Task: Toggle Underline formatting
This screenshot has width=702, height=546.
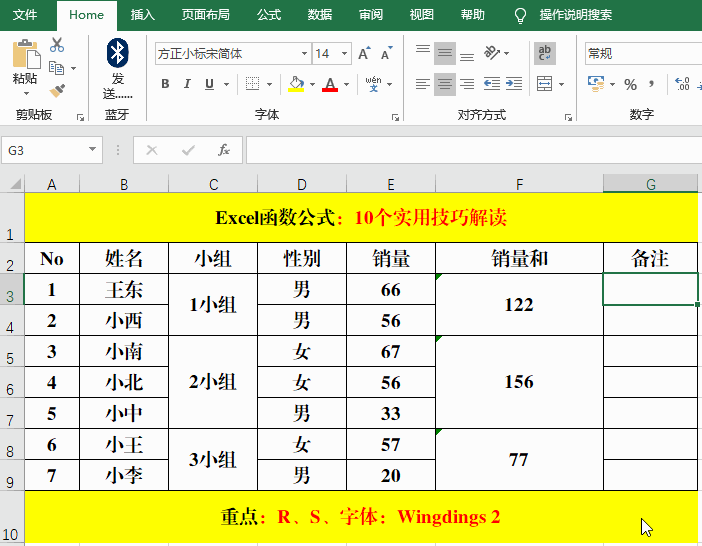Action: (x=209, y=84)
